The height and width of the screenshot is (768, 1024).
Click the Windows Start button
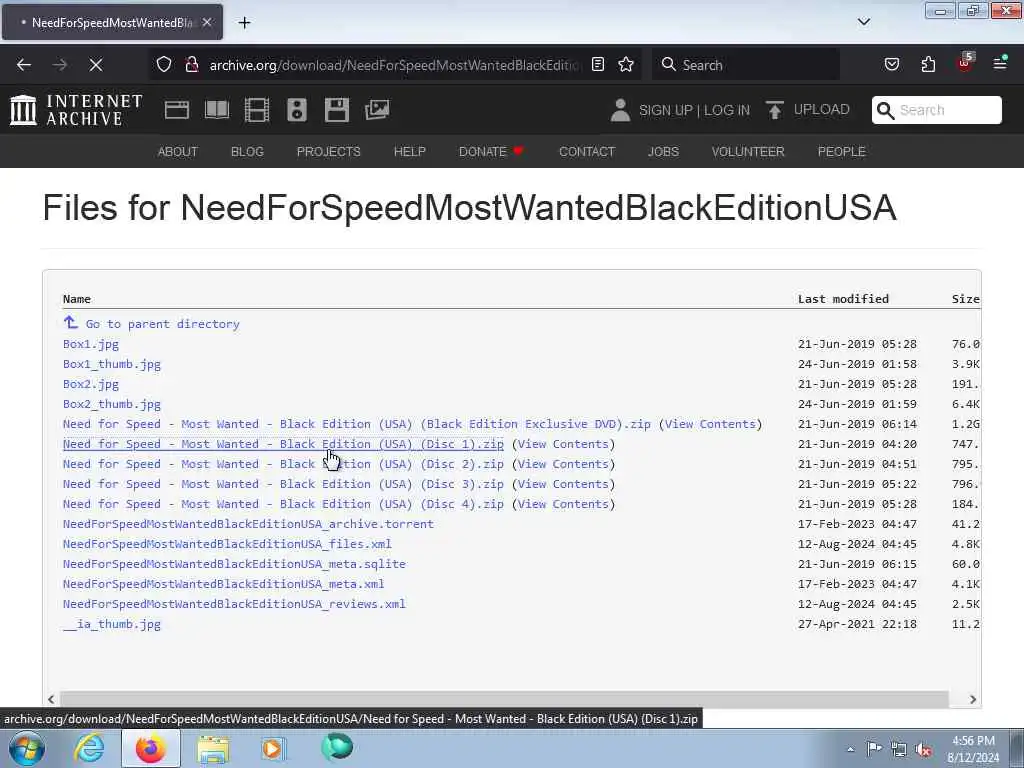(27, 748)
